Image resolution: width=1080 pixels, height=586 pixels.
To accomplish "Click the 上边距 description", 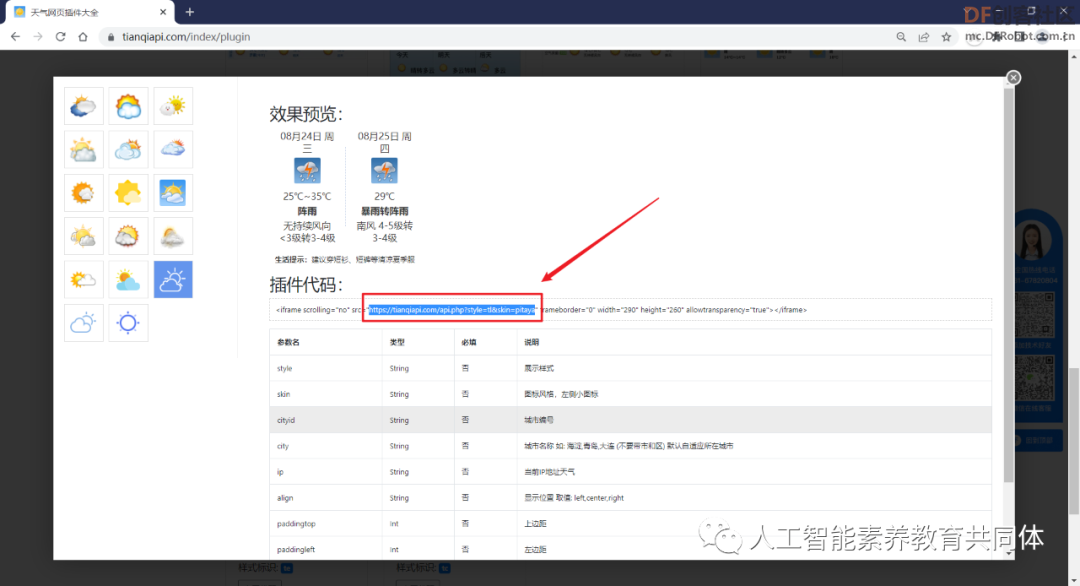I will [x=535, y=524].
